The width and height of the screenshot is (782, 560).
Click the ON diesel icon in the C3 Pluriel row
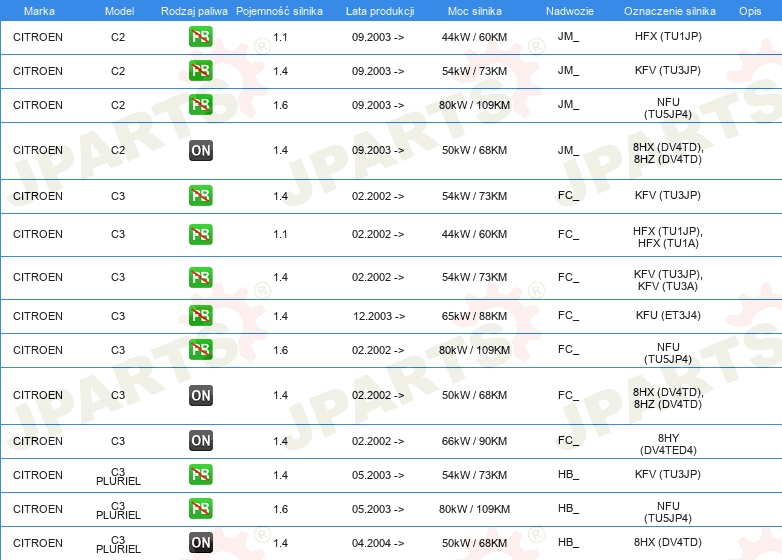200,543
